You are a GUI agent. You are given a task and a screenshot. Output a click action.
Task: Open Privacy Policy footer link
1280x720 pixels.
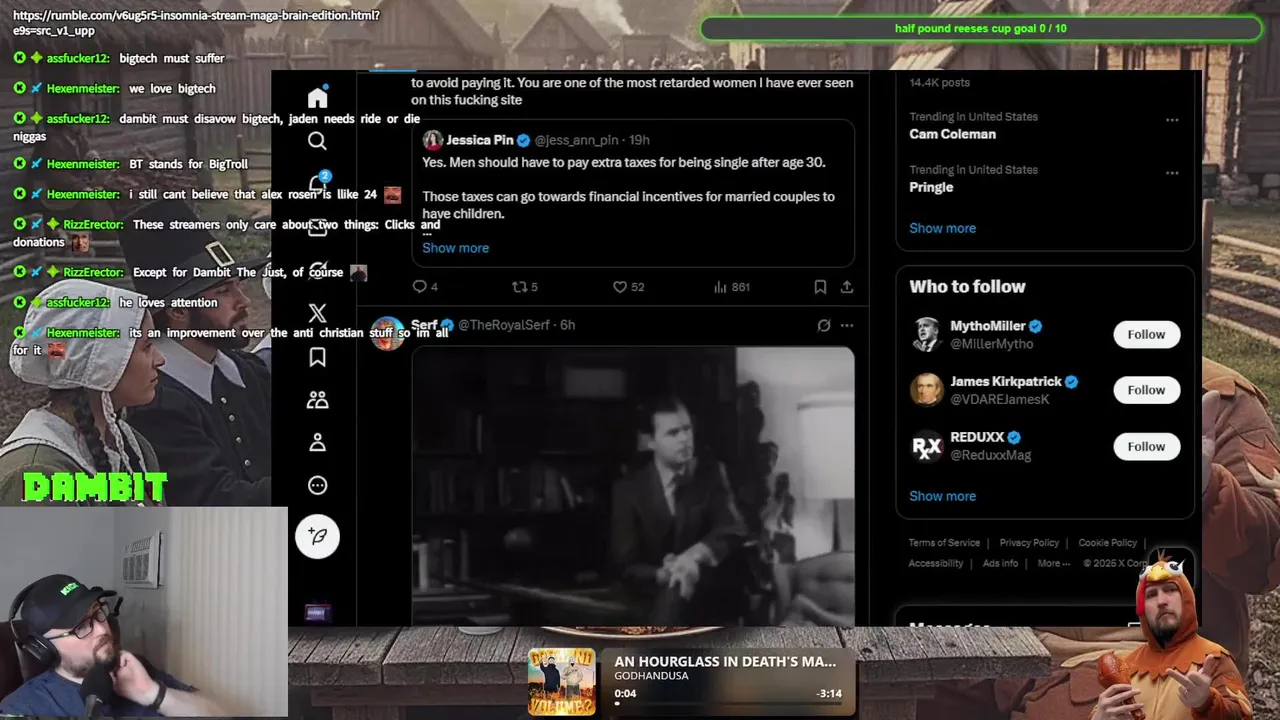(x=1029, y=543)
